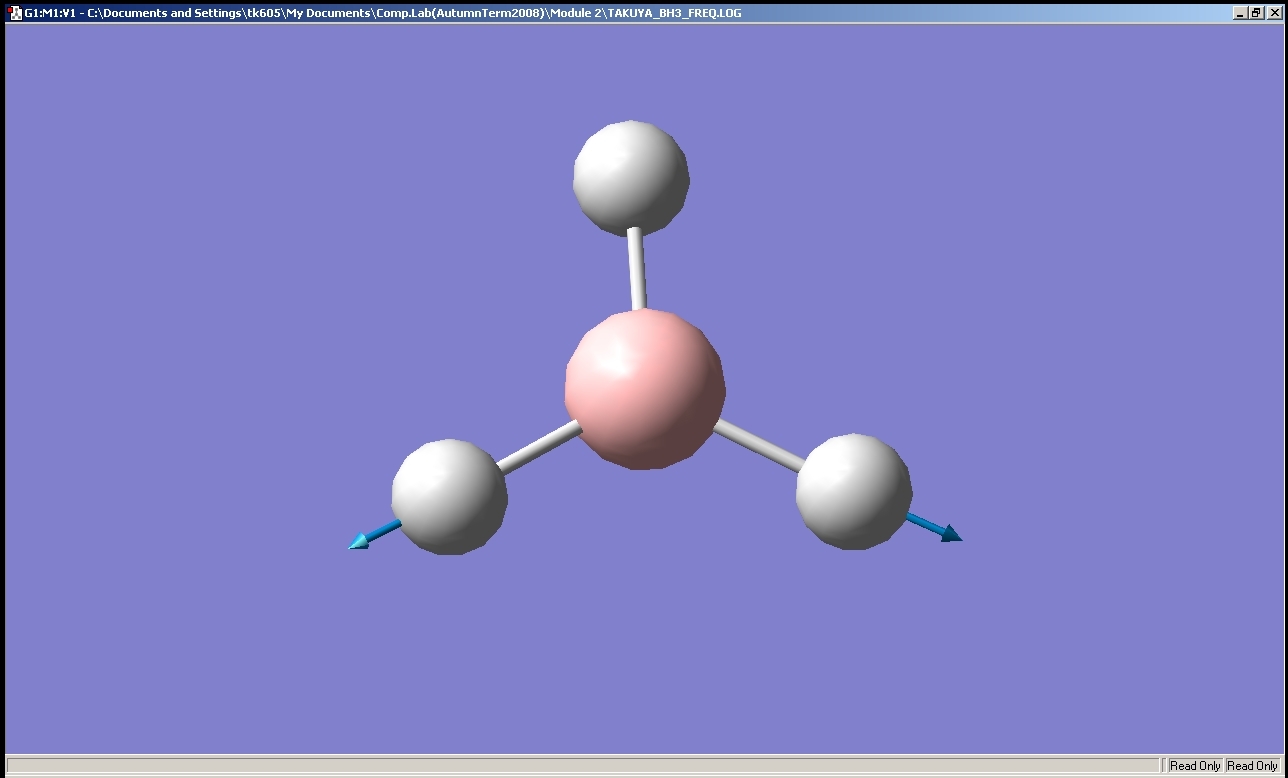Click empty purple background below the molecule
Image resolution: width=1288 pixels, height=778 pixels.
tap(645, 650)
